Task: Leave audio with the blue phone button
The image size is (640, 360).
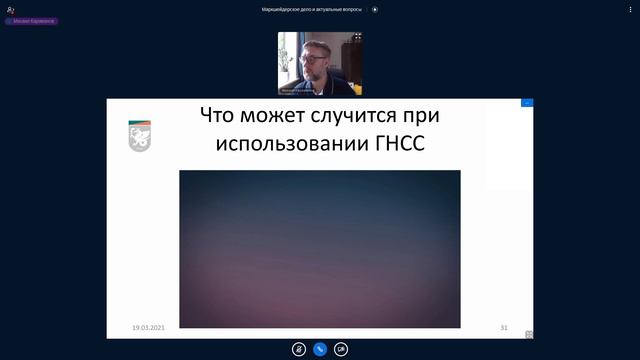Action: coord(320,349)
